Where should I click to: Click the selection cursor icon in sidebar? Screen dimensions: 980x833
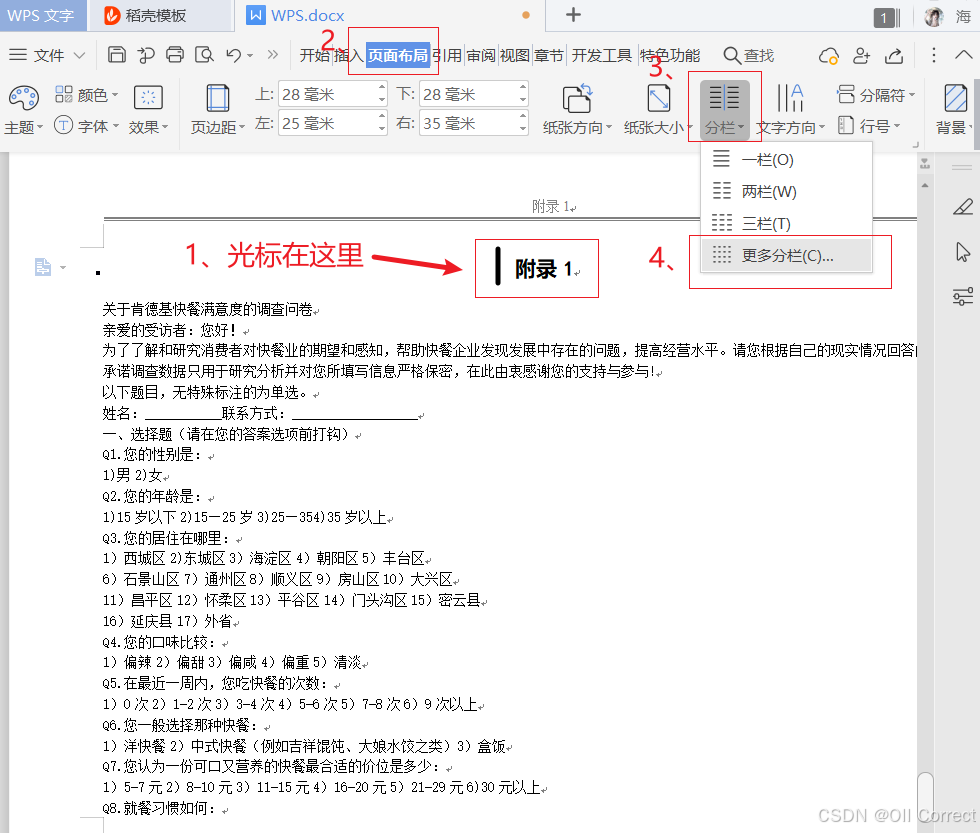click(962, 251)
